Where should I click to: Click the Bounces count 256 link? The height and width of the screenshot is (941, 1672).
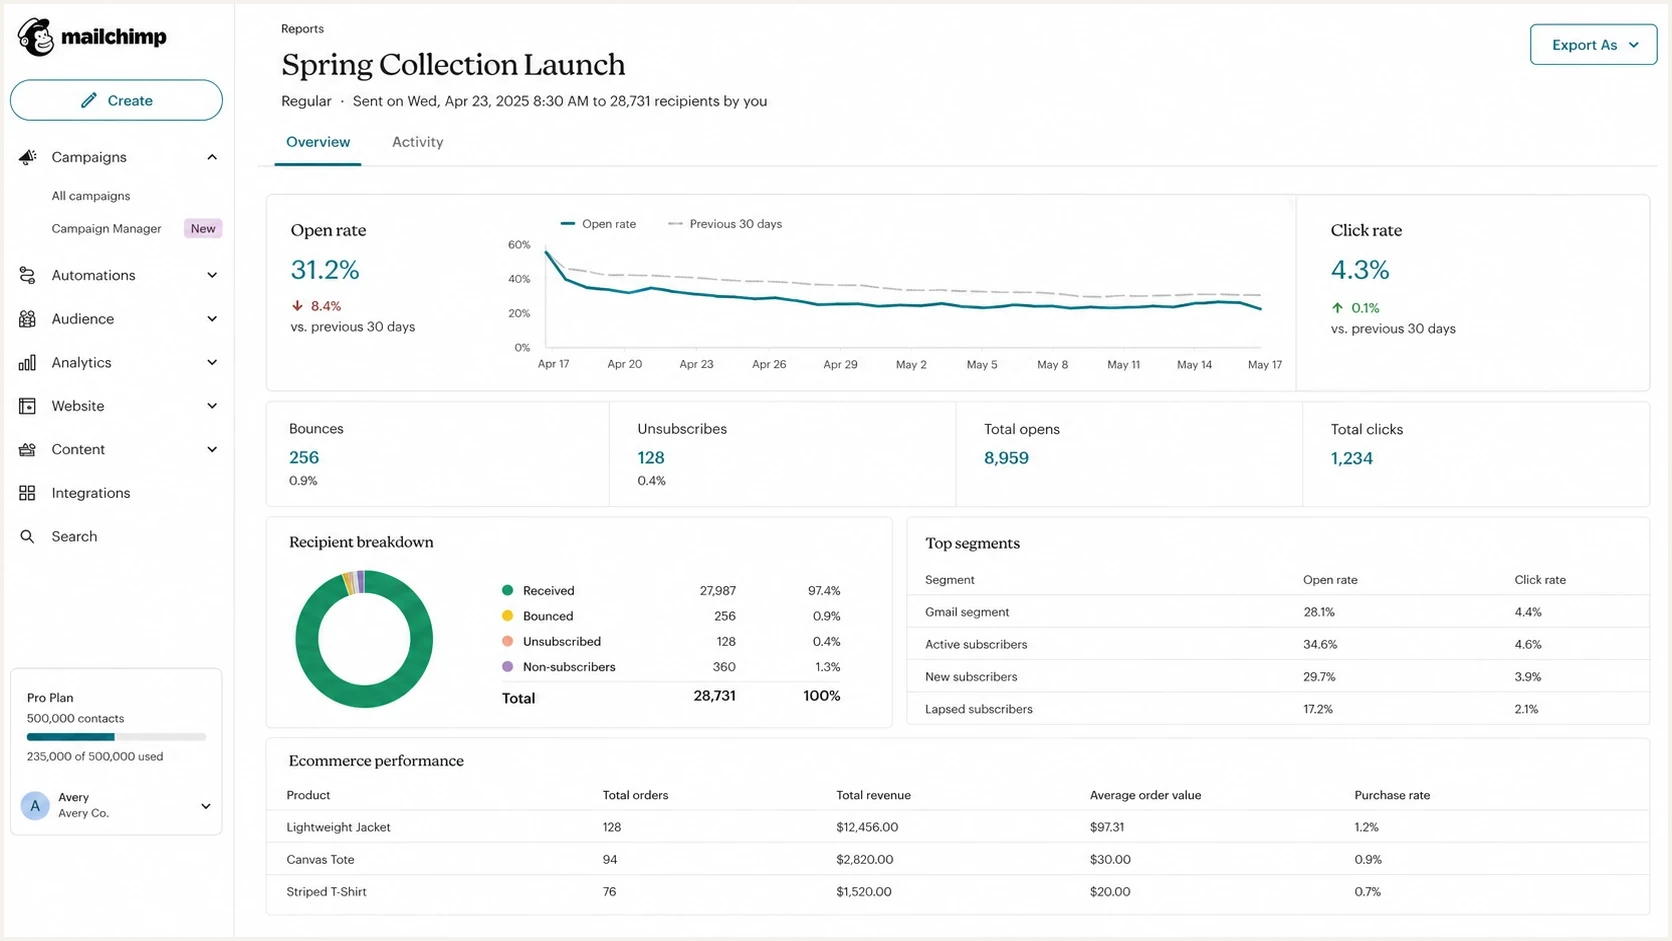tap(304, 458)
